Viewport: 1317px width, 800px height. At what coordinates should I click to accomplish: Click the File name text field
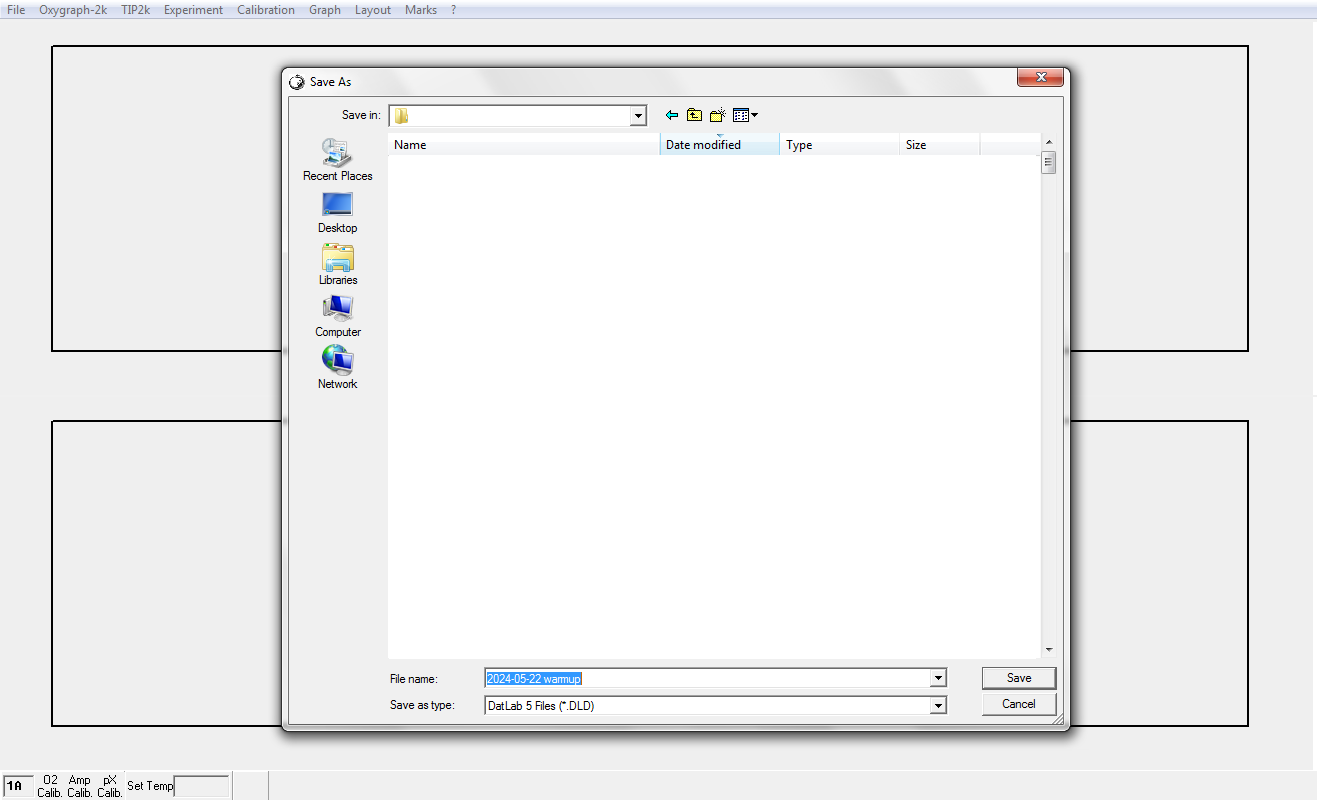point(707,678)
